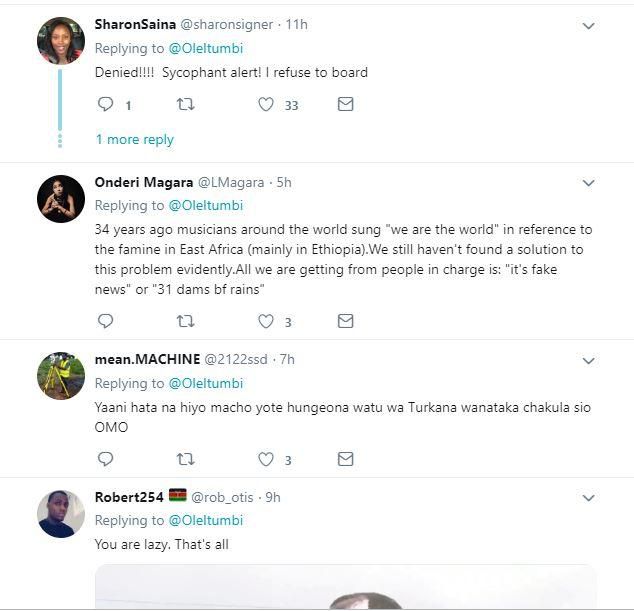The height and width of the screenshot is (611, 634).
Task: Open the chevron menu on mean.MACHINE's tweet
Action: pyautogui.click(x=588, y=360)
